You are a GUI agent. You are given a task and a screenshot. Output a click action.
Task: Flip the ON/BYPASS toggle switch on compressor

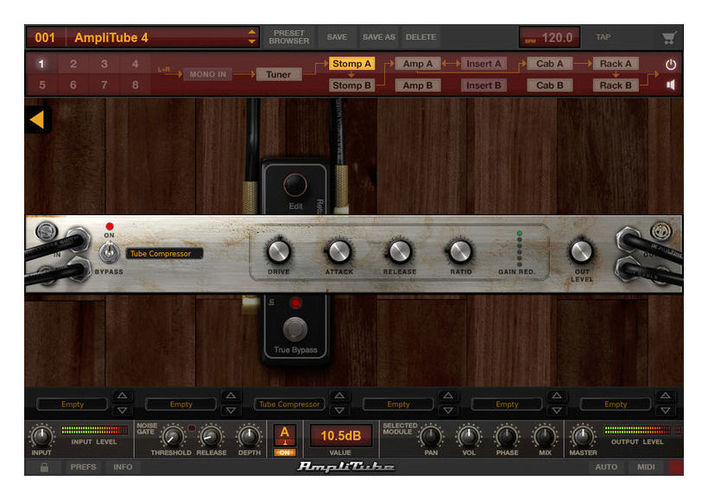[109, 252]
